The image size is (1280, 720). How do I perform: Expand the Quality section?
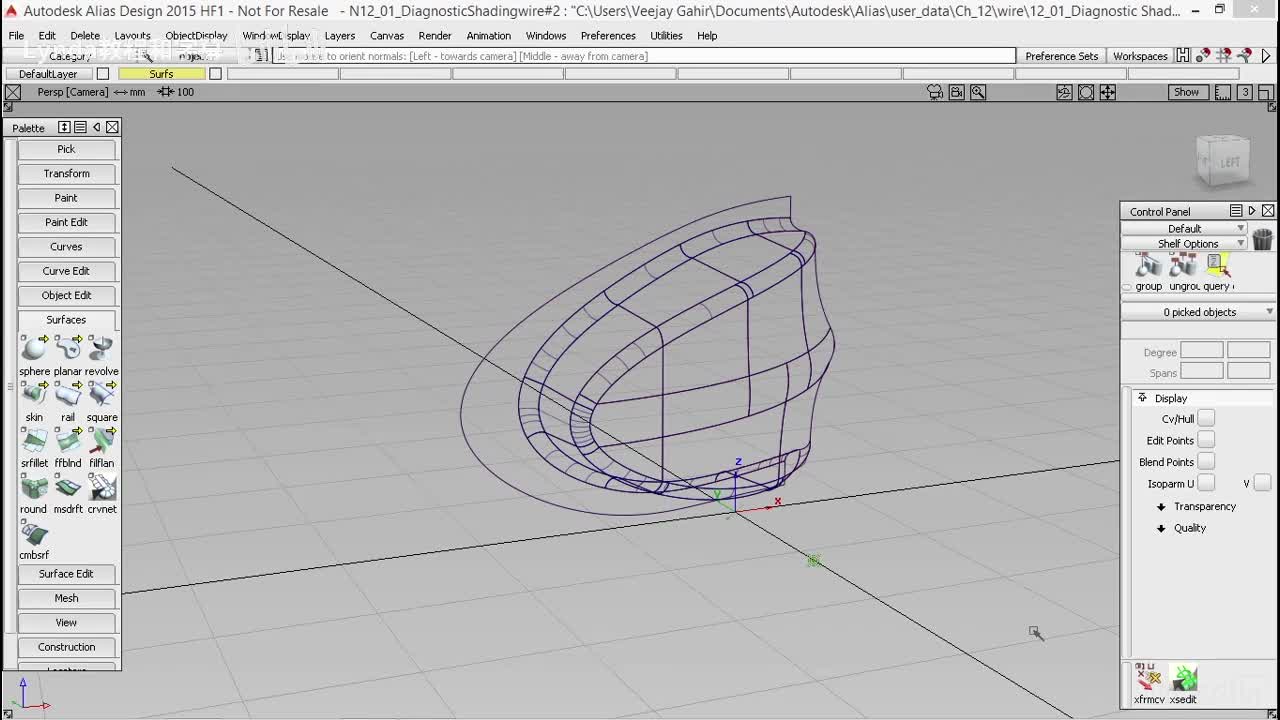[x=1189, y=528]
